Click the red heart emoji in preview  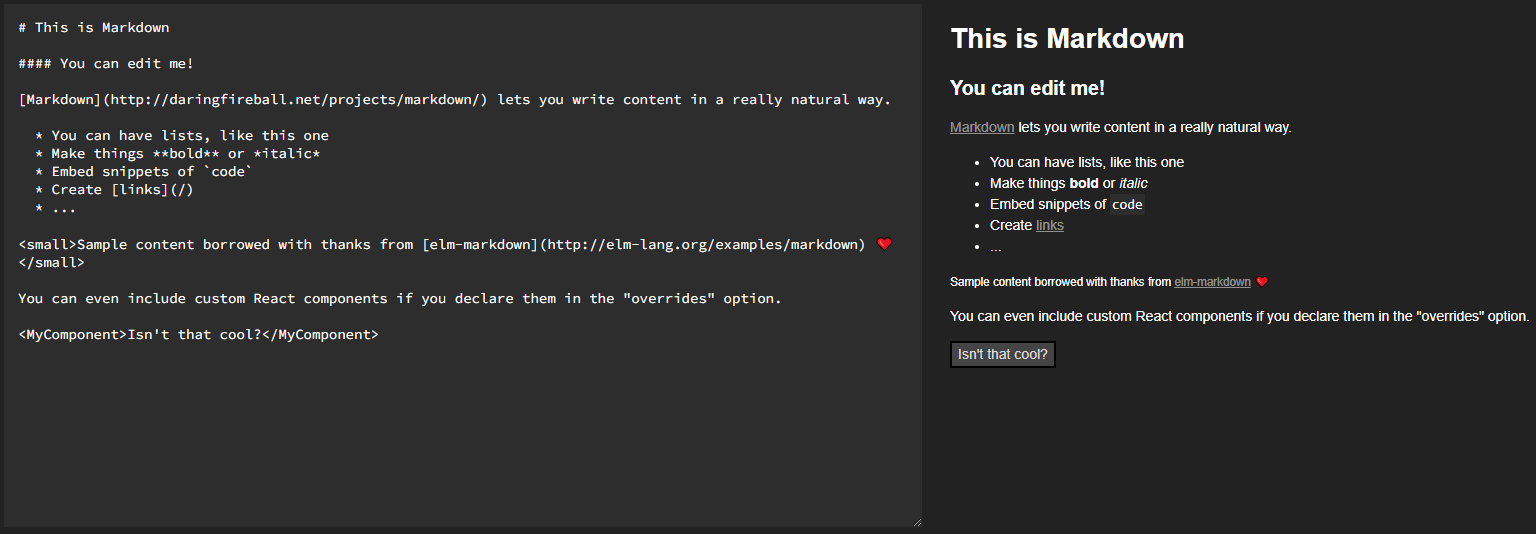pos(1262,282)
